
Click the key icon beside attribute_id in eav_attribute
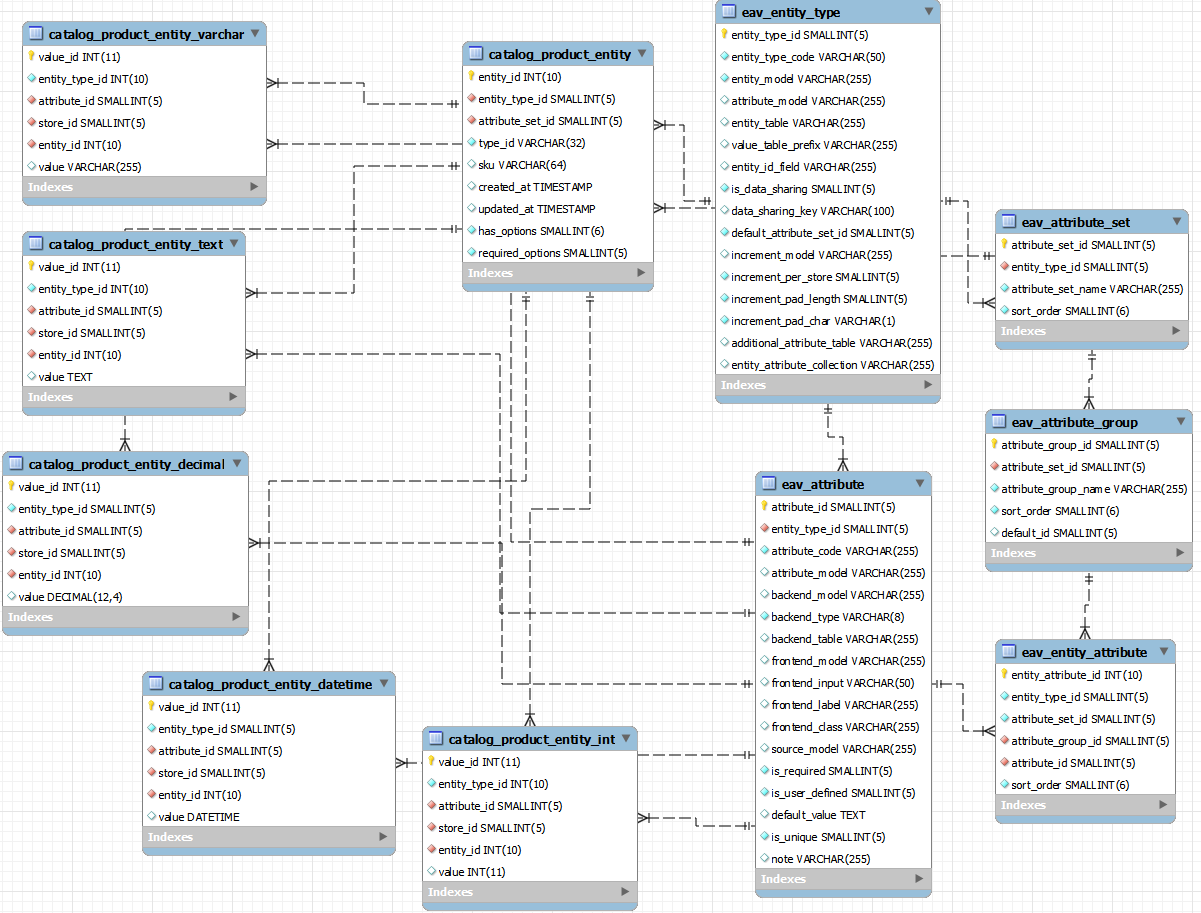tap(764, 507)
